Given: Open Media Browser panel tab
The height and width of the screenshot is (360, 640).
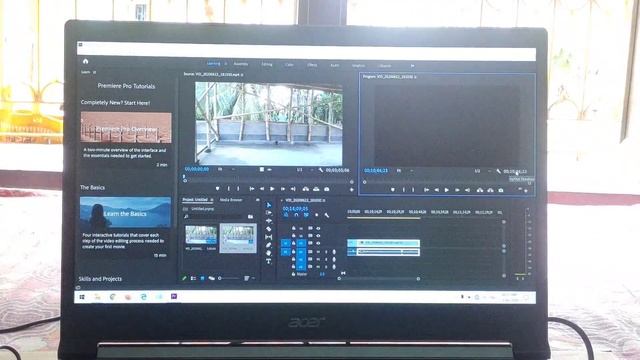Looking at the screenshot, I should (231, 200).
